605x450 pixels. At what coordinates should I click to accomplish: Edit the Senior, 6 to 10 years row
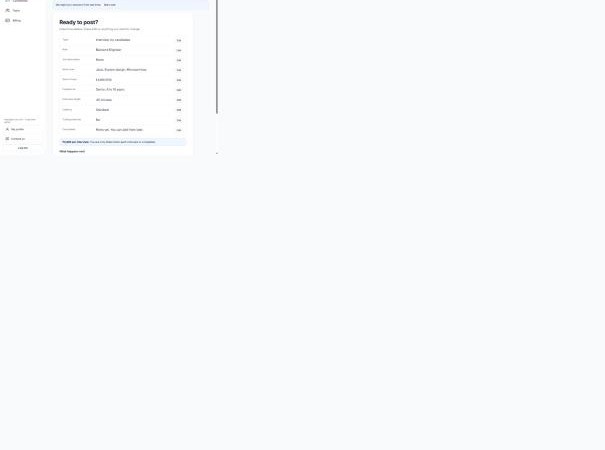point(179,90)
